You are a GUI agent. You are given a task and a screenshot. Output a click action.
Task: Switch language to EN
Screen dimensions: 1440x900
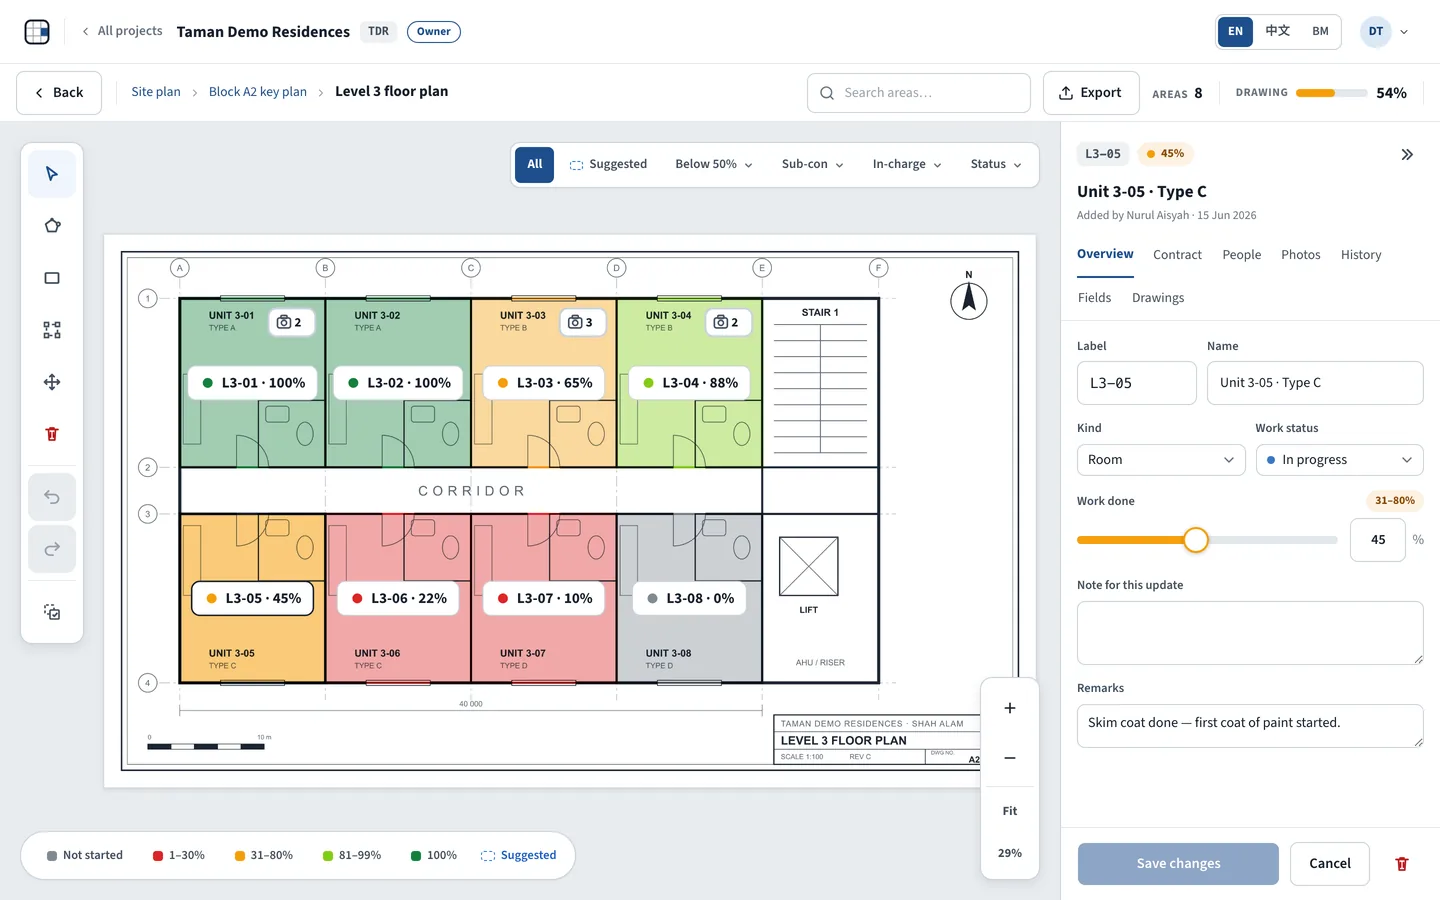tap(1236, 31)
